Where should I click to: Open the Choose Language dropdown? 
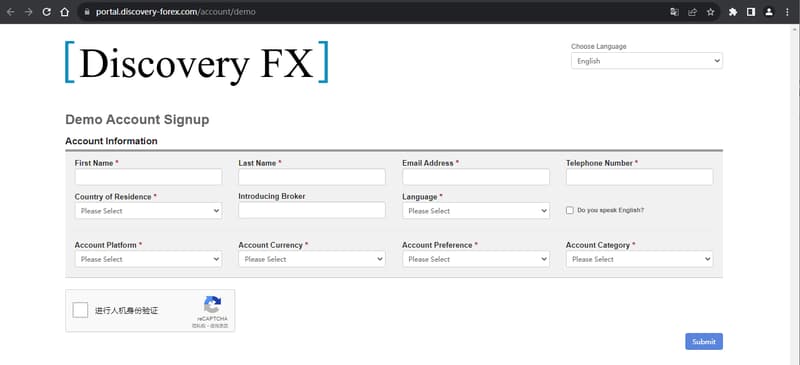click(646, 61)
